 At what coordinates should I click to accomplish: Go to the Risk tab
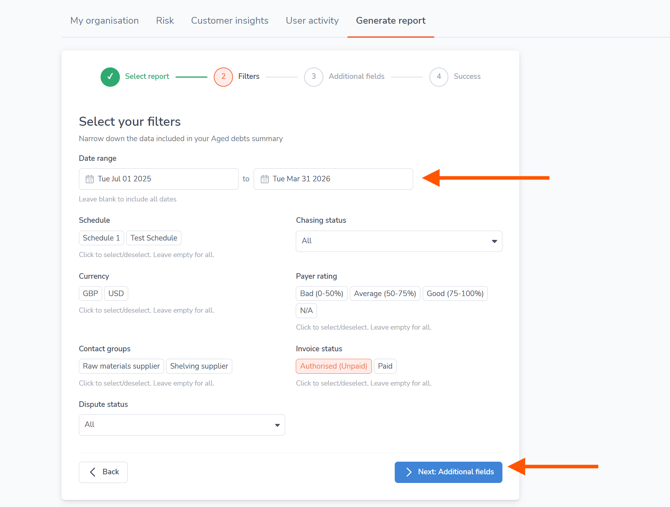click(165, 21)
